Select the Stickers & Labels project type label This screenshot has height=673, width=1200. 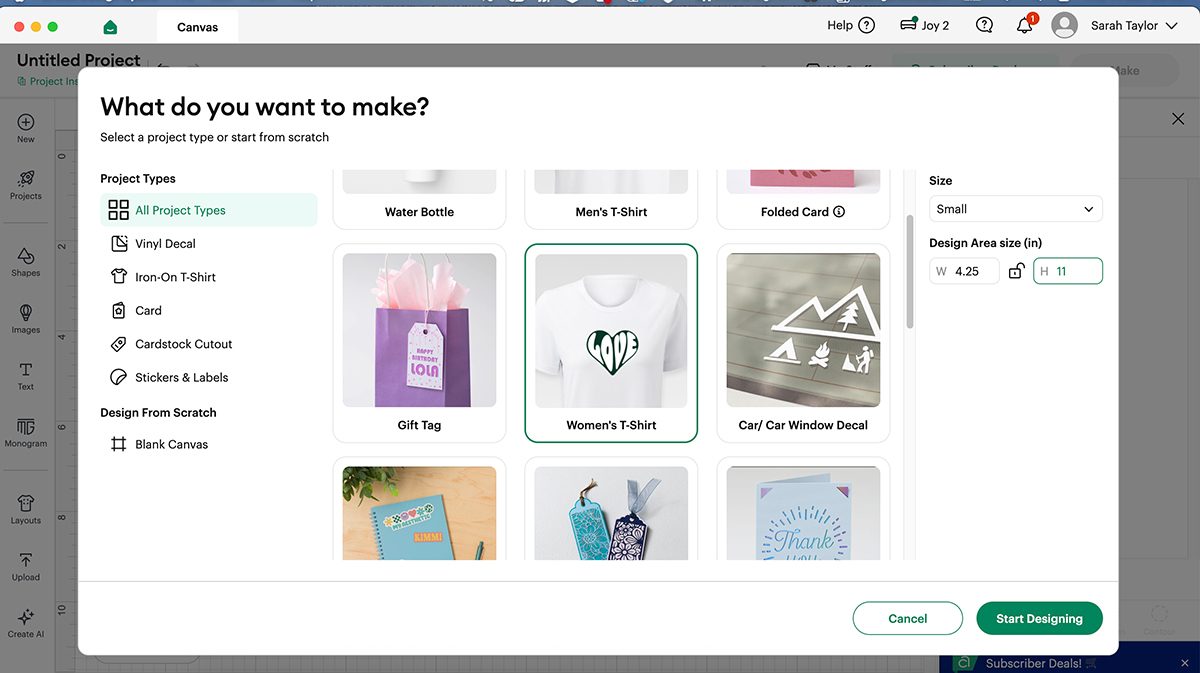(x=181, y=378)
